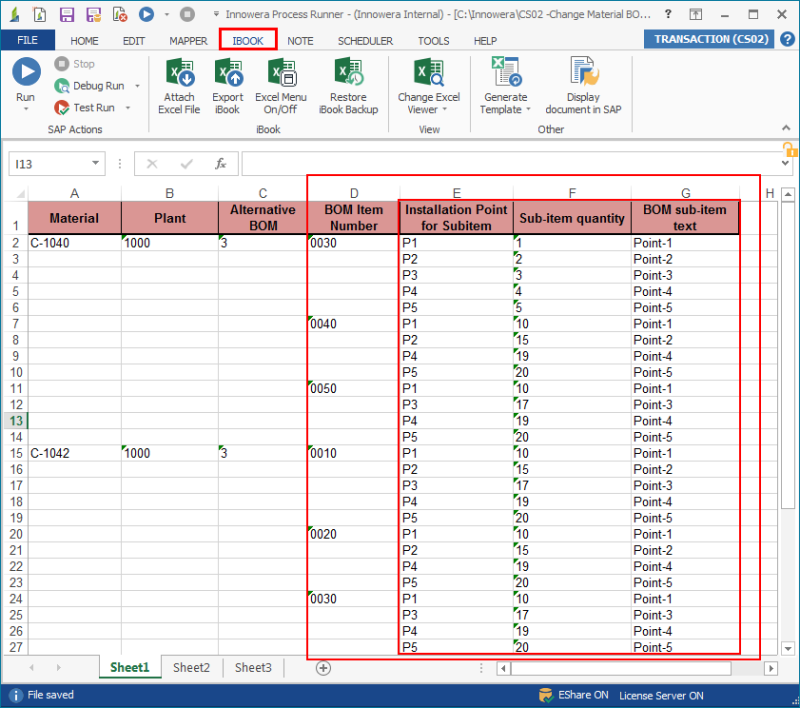Toggle Excel Menu On/Off
The width and height of the screenshot is (800, 708).
point(281,74)
